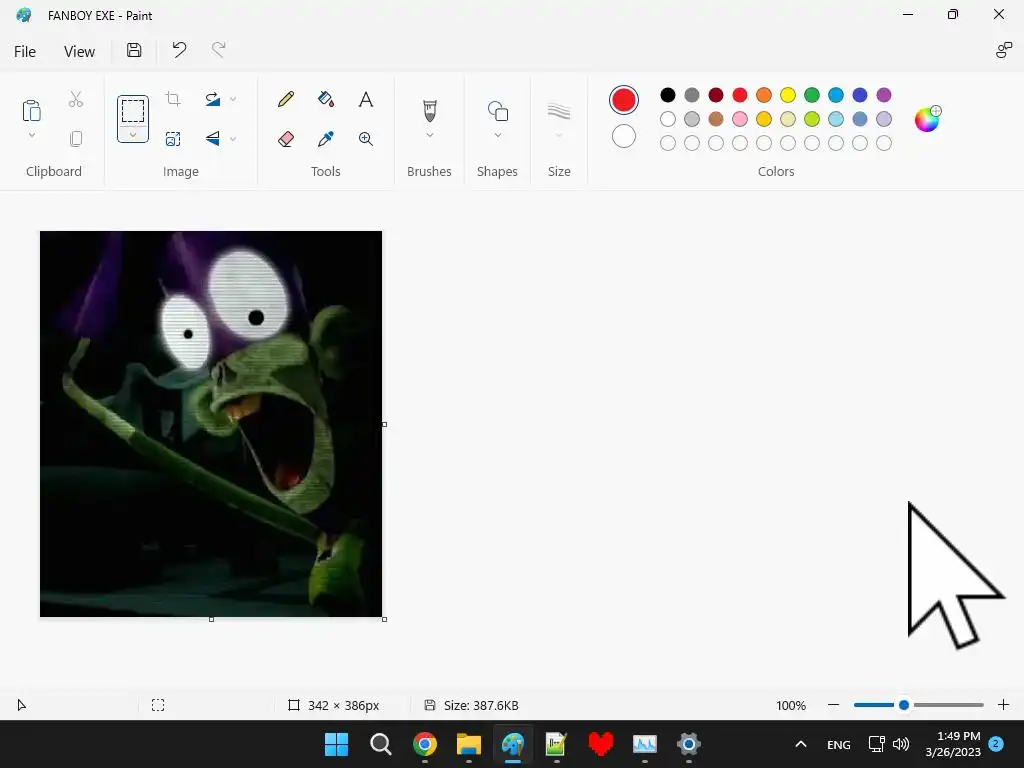Click the zoom out minus button
Image resolution: width=1024 pixels, height=768 pixels.
pos(833,705)
